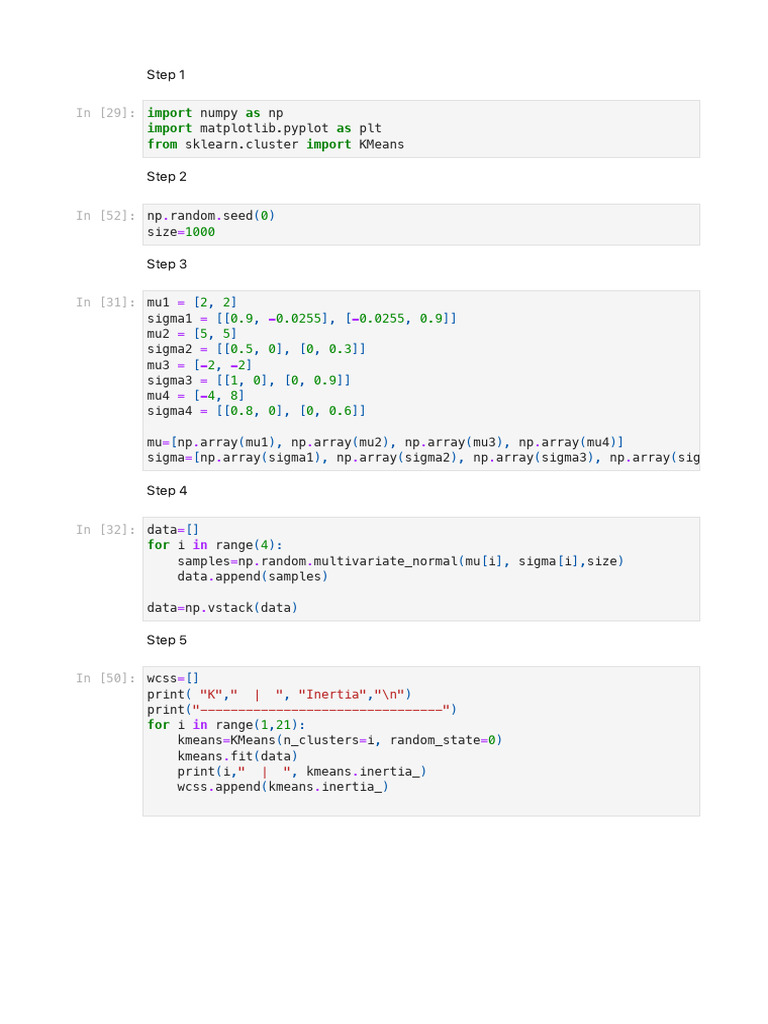
Task: Click the 'In [52]:' cell prompt
Action: coord(106,216)
